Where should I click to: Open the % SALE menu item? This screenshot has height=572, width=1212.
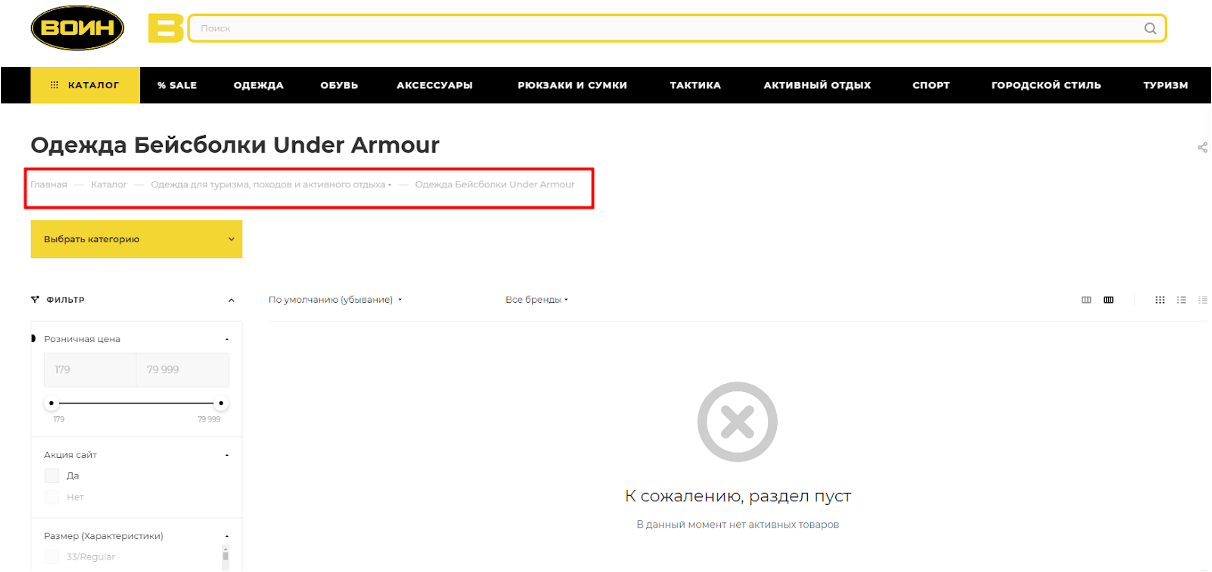177,85
